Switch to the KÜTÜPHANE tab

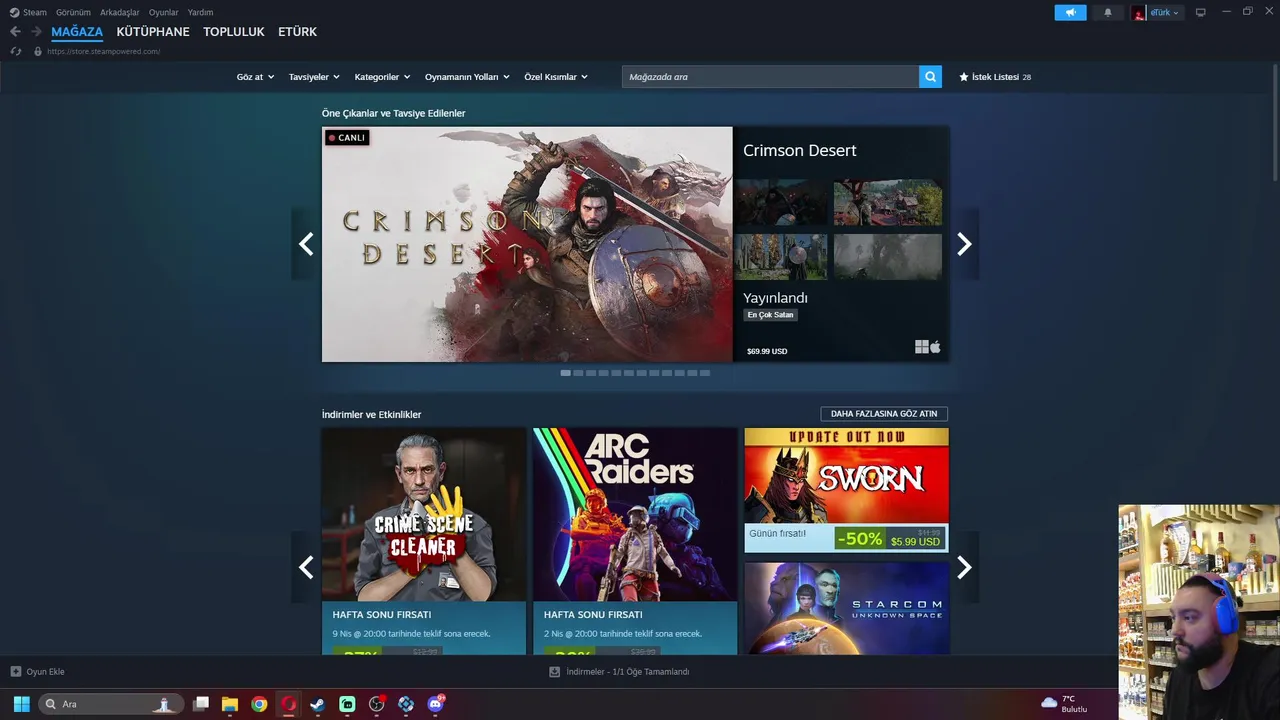click(153, 32)
